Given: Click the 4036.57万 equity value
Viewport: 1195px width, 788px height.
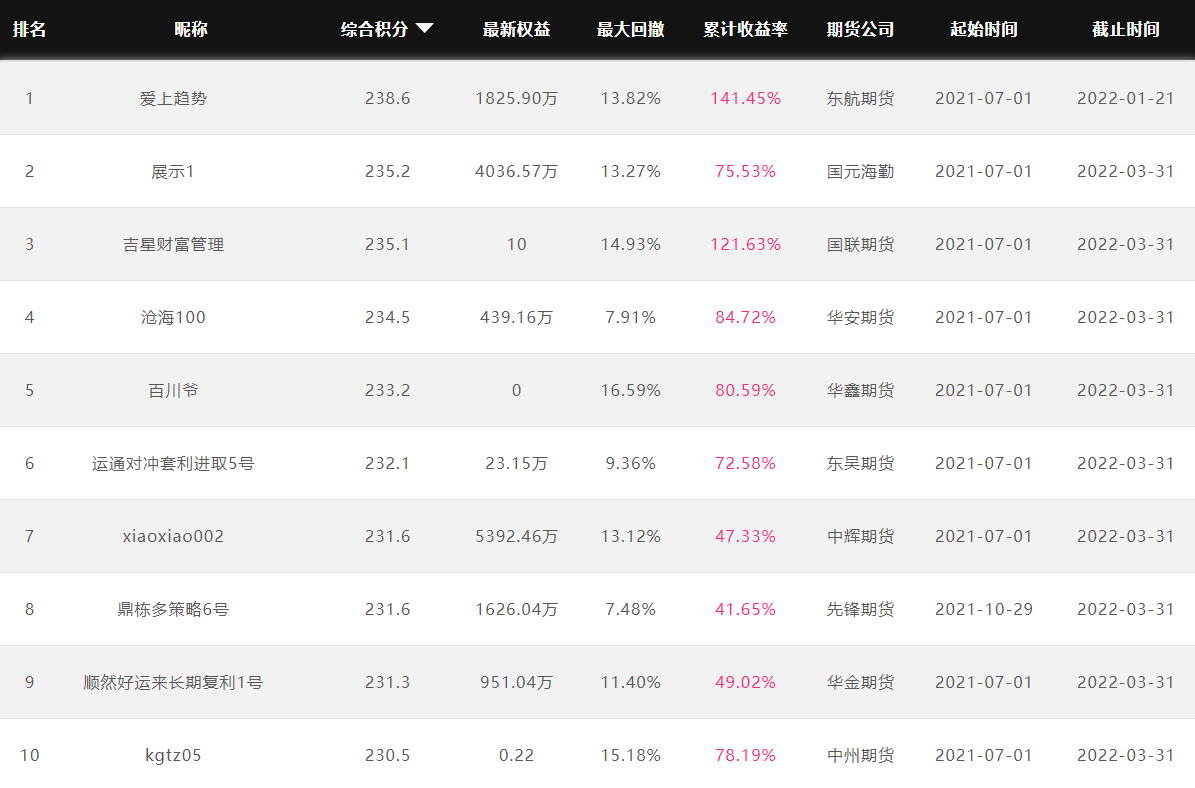Looking at the screenshot, I should pyautogui.click(x=517, y=171).
